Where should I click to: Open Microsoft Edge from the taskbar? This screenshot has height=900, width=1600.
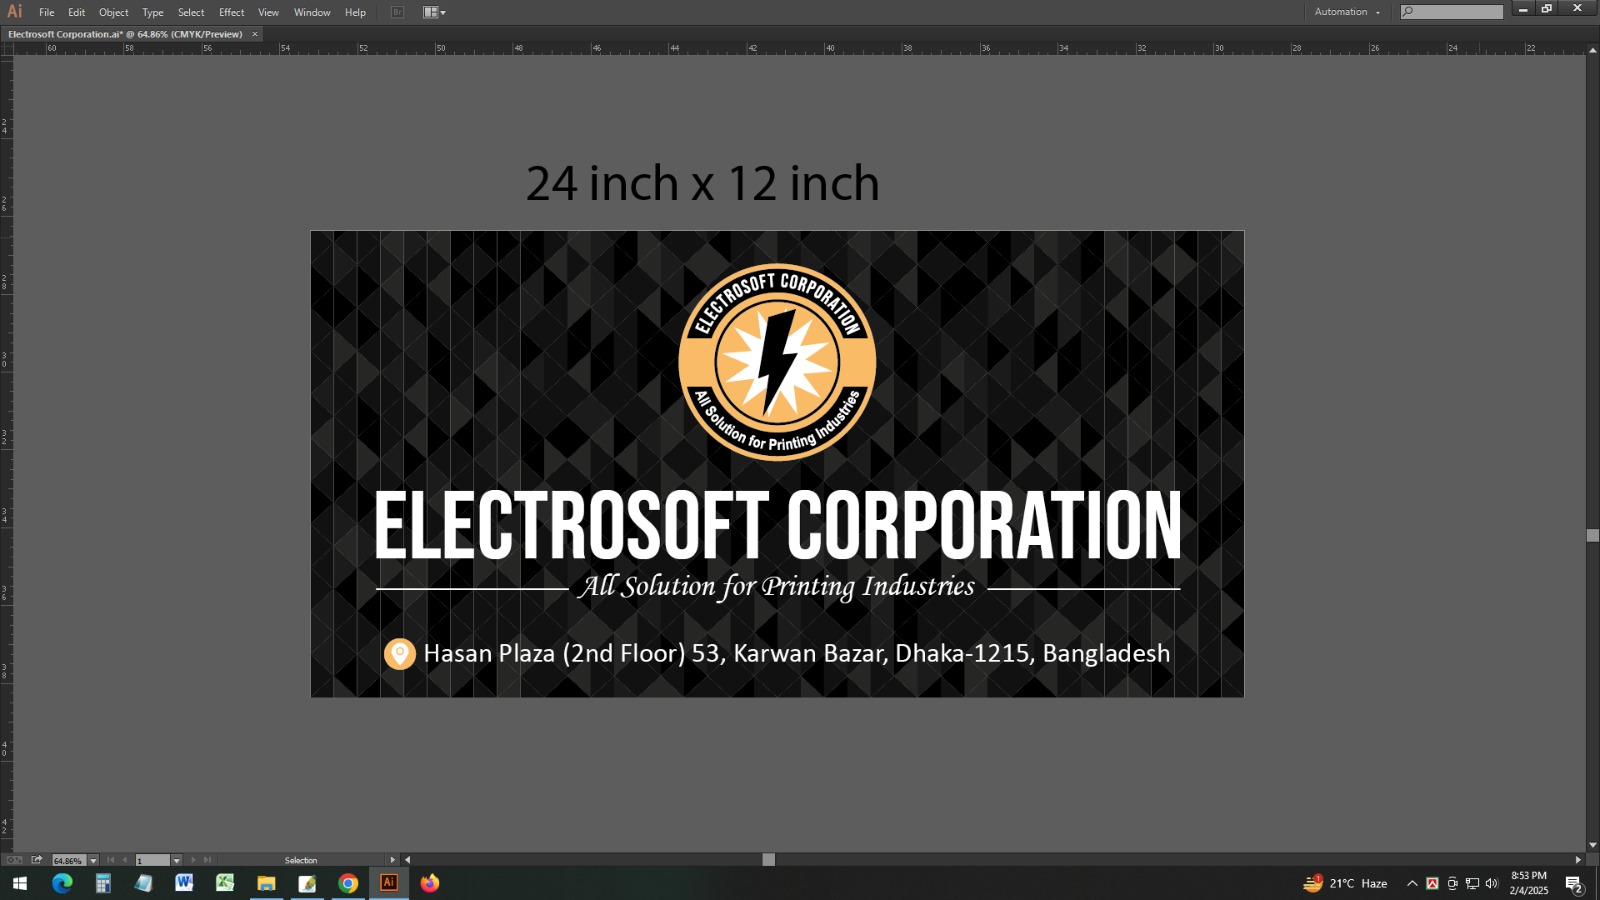62,883
